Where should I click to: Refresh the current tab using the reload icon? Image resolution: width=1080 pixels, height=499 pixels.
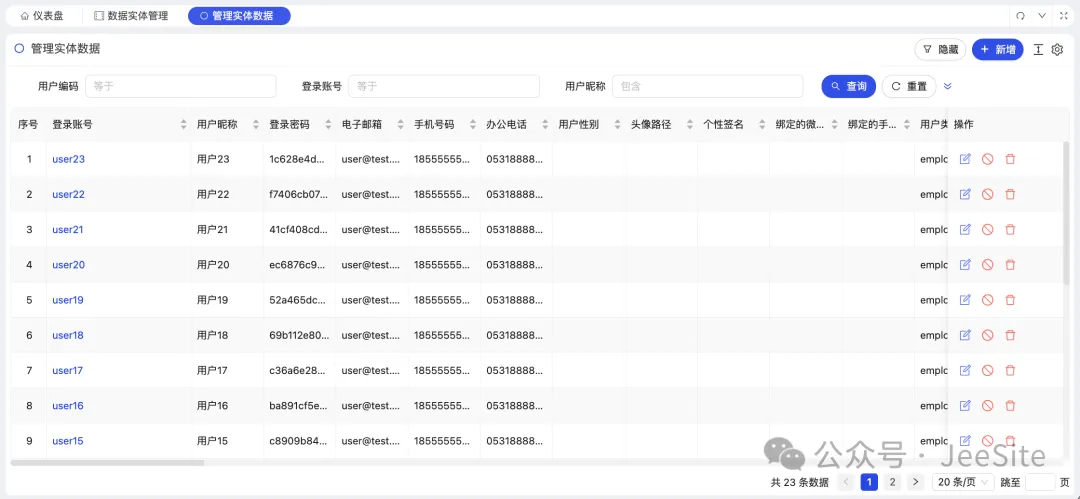(x=1021, y=16)
